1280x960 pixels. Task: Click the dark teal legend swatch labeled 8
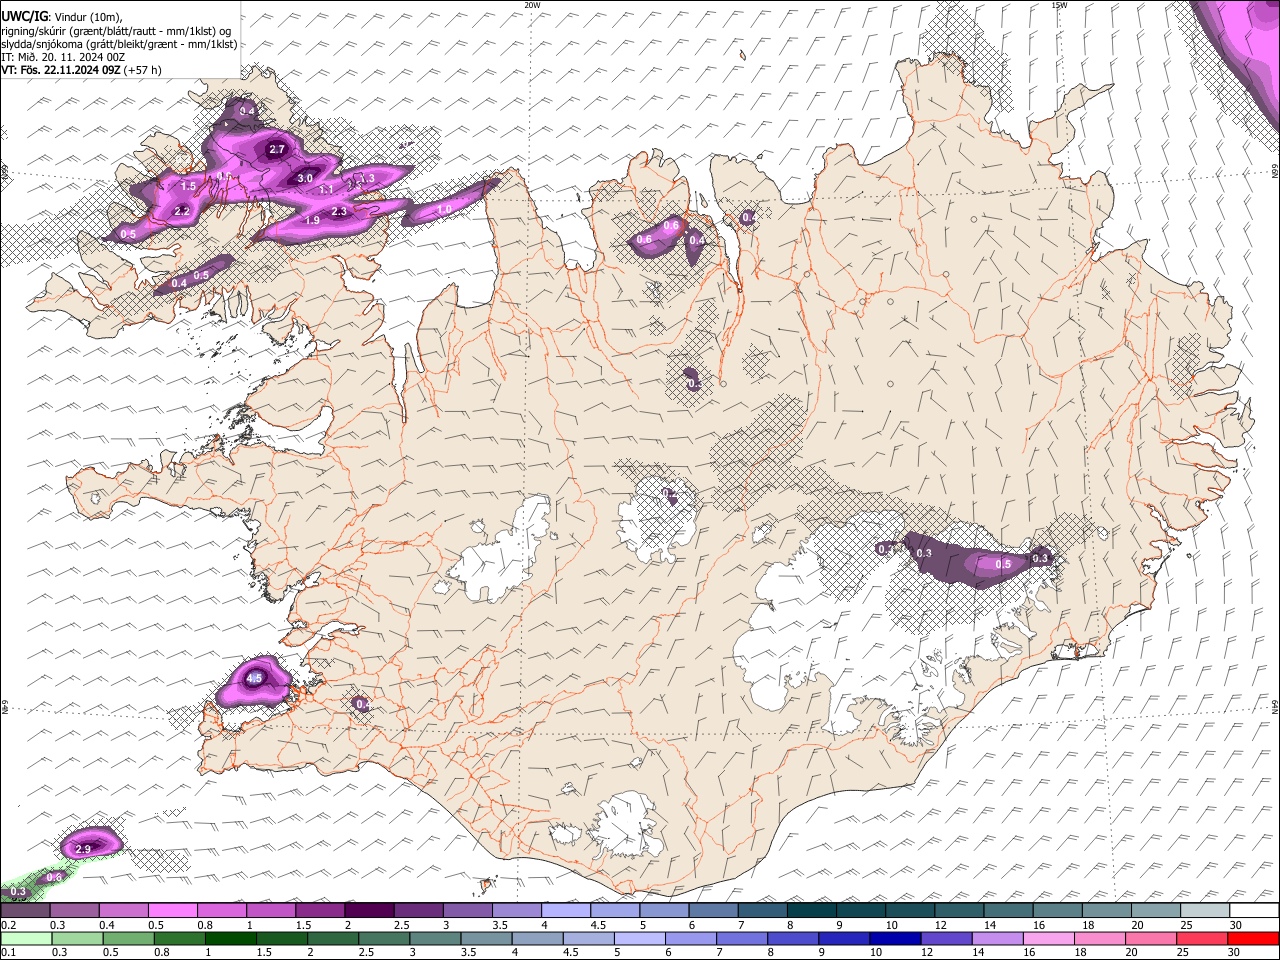(811, 910)
